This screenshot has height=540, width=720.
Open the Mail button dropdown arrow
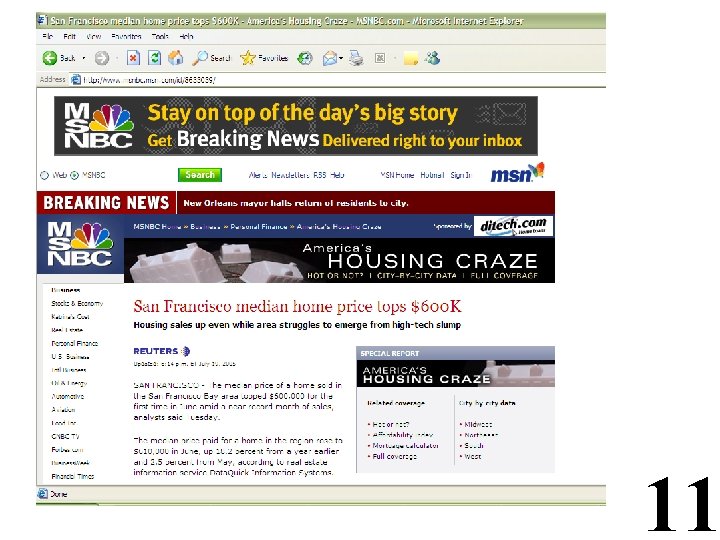(341, 58)
